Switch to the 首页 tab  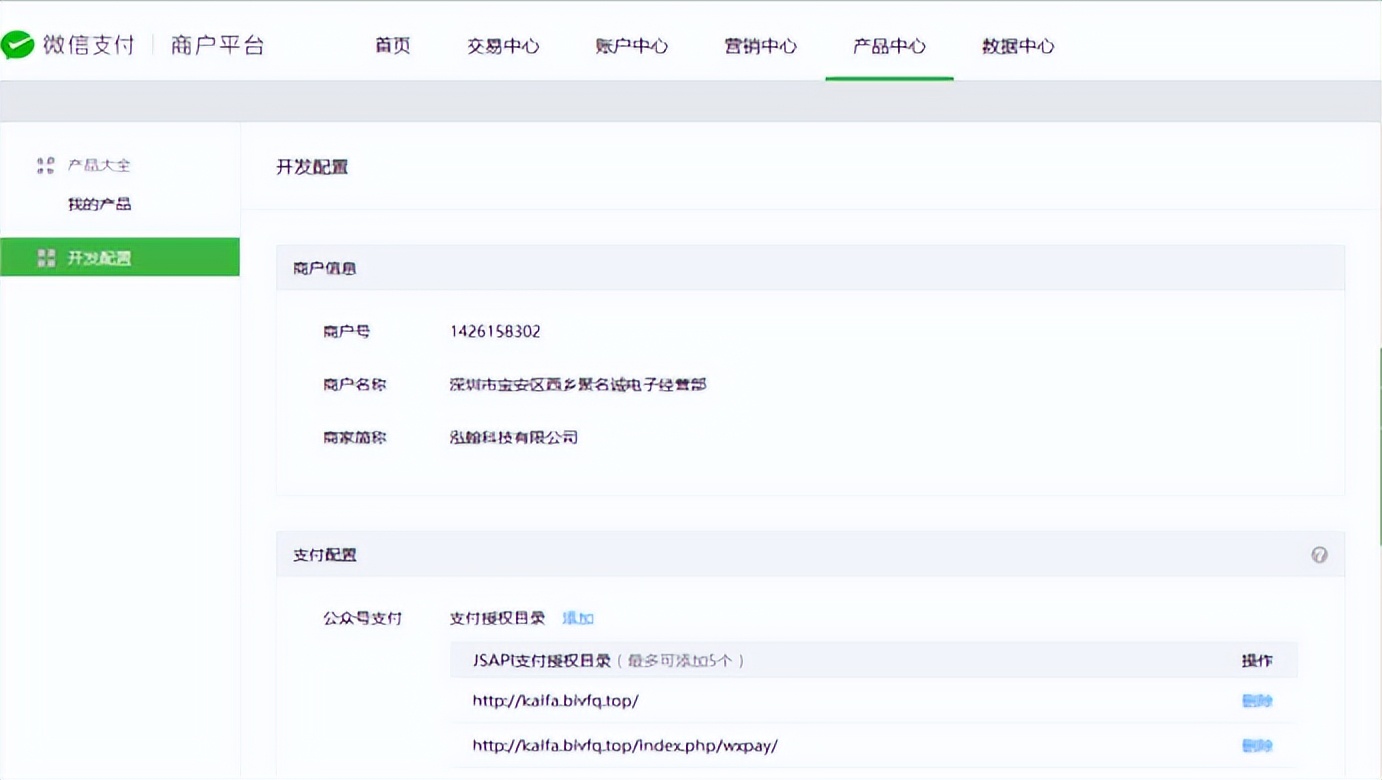(x=392, y=46)
